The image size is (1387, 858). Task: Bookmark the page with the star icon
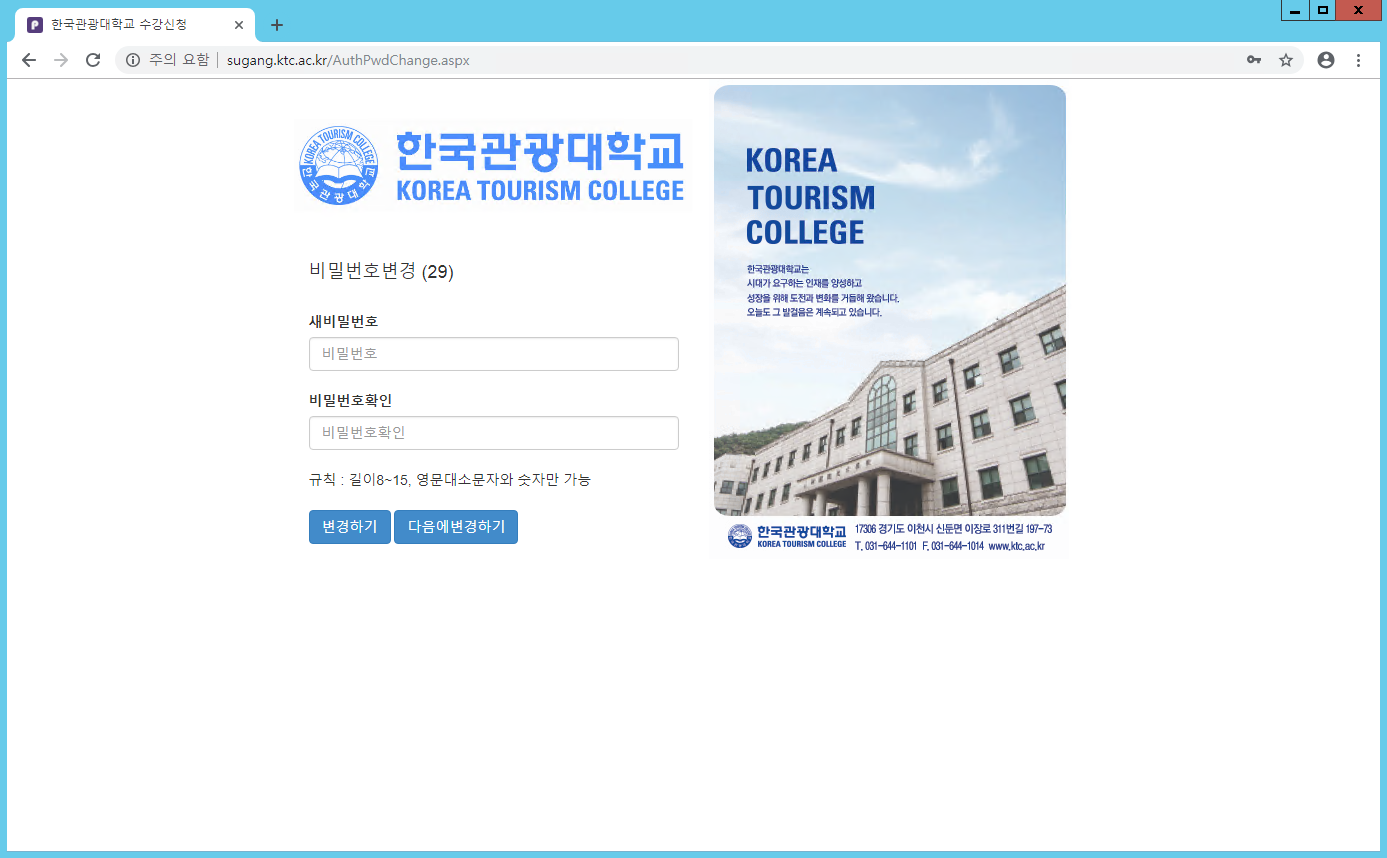click(x=1287, y=59)
